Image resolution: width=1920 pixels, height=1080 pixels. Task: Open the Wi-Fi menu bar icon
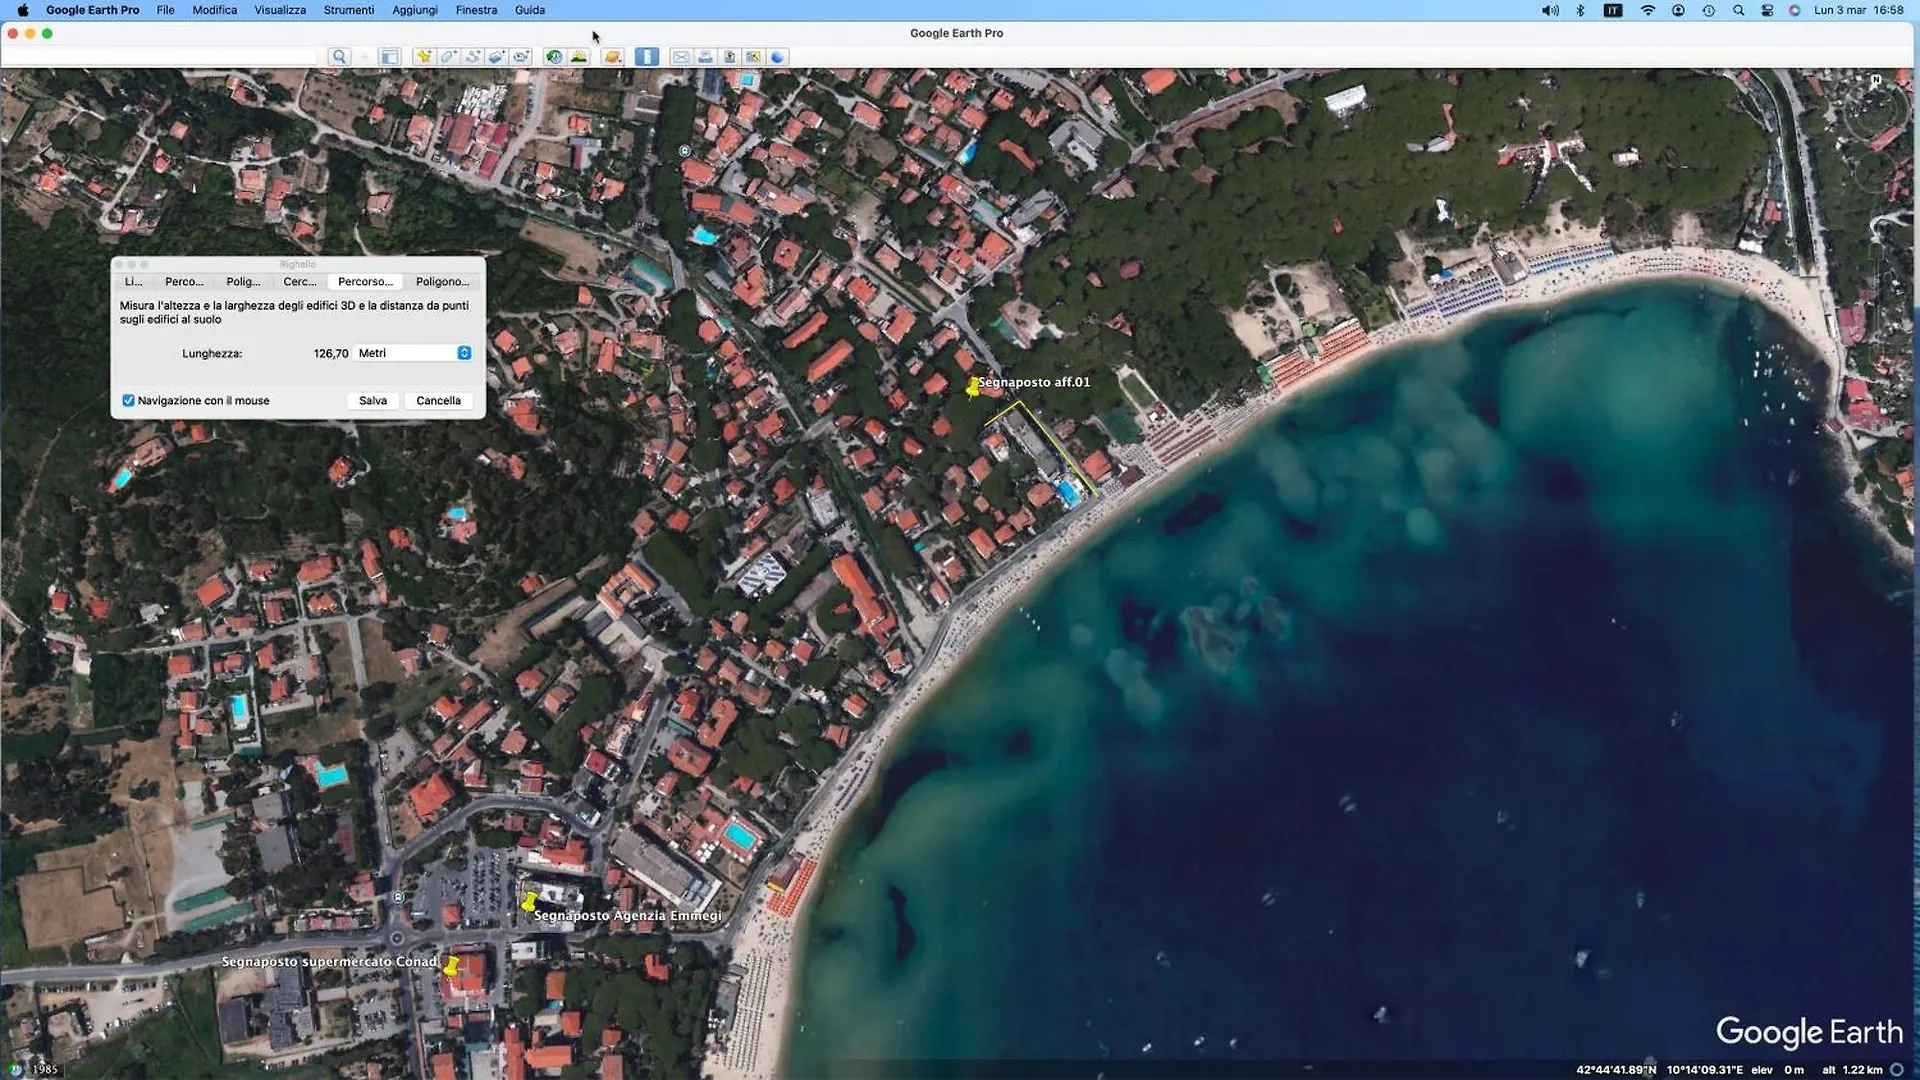coord(1647,10)
